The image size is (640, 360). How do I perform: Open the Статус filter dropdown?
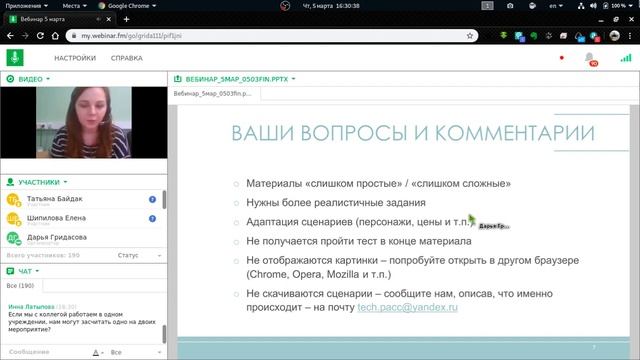[139, 255]
